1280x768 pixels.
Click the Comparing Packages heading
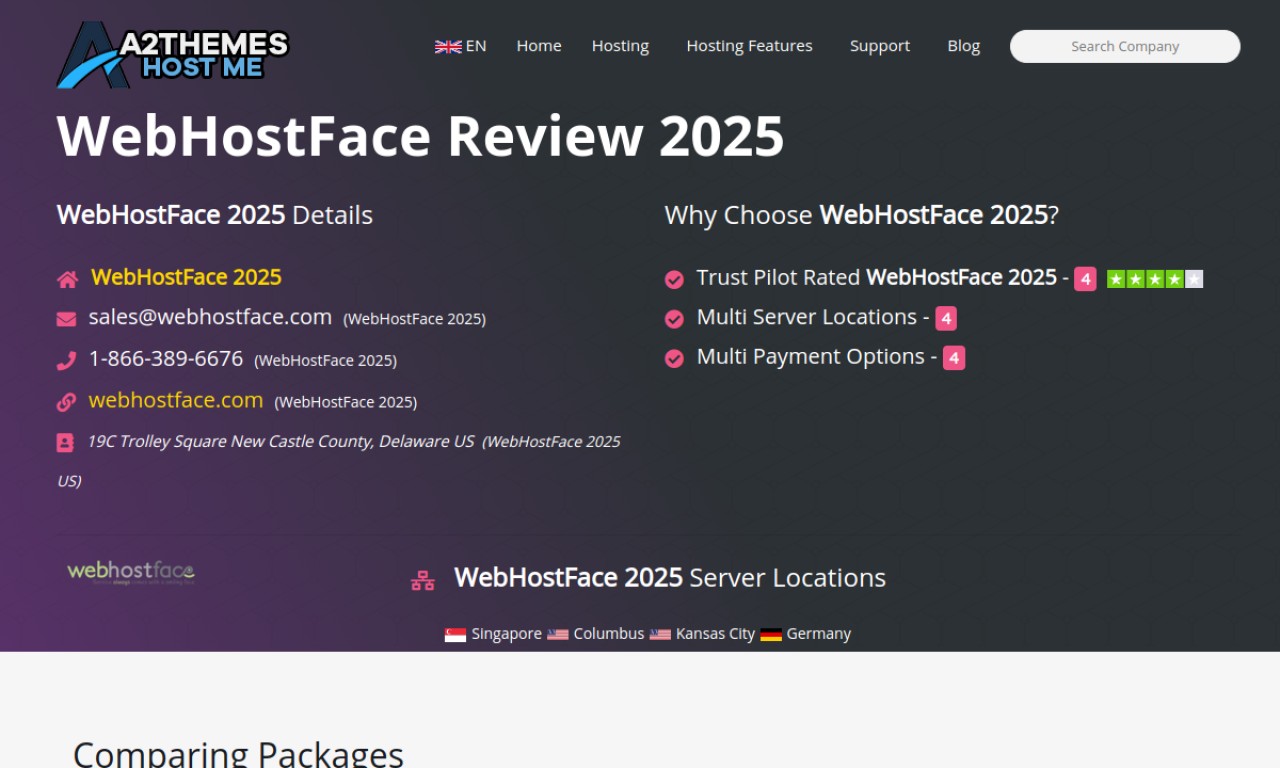(238, 753)
